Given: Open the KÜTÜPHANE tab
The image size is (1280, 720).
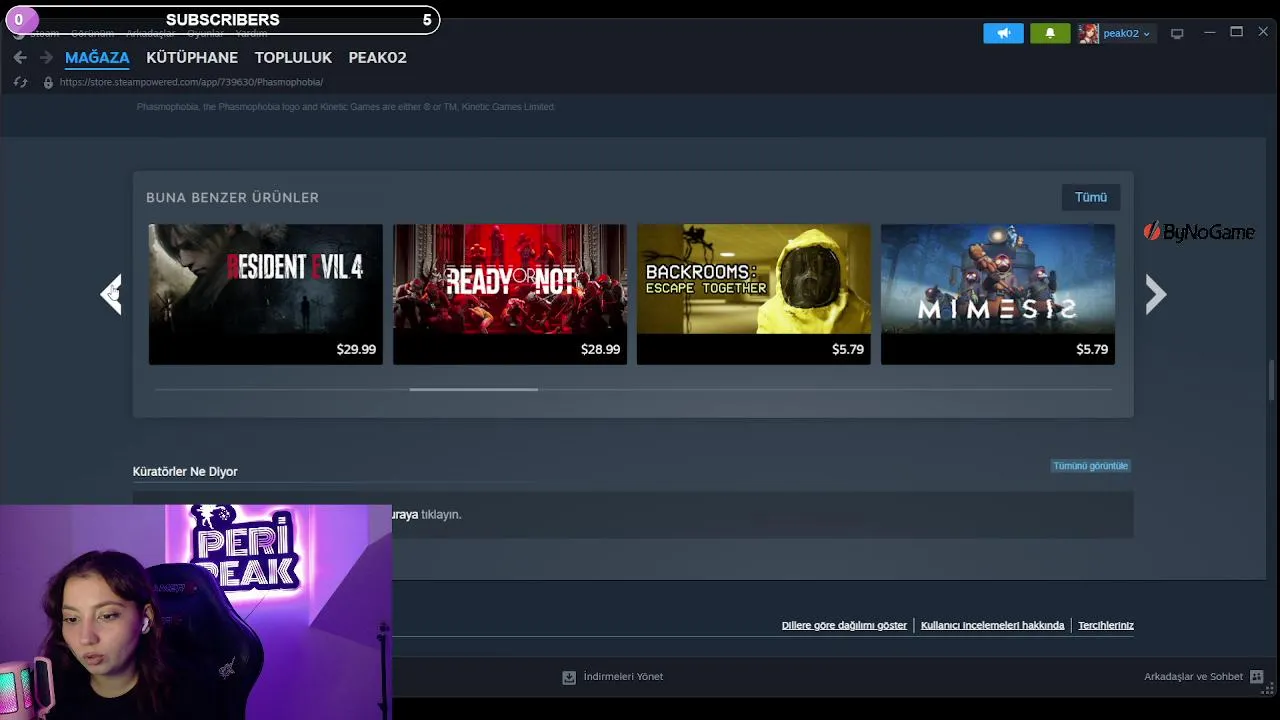Looking at the screenshot, I should pos(192,58).
